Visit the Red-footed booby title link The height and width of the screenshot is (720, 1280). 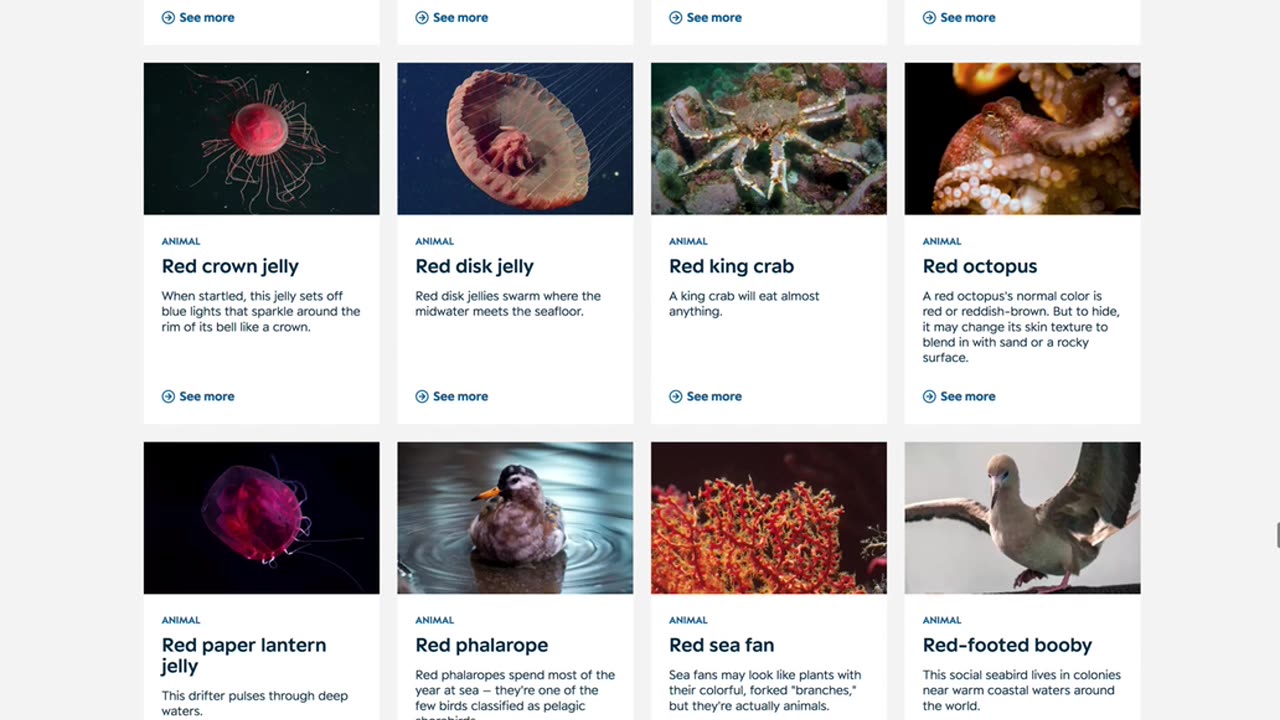point(1007,645)
